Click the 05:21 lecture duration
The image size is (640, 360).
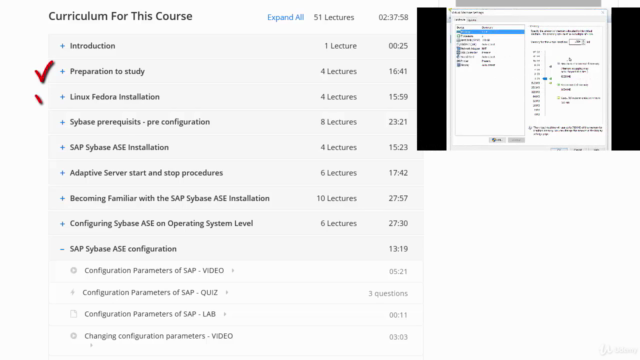tap(398, 271)
